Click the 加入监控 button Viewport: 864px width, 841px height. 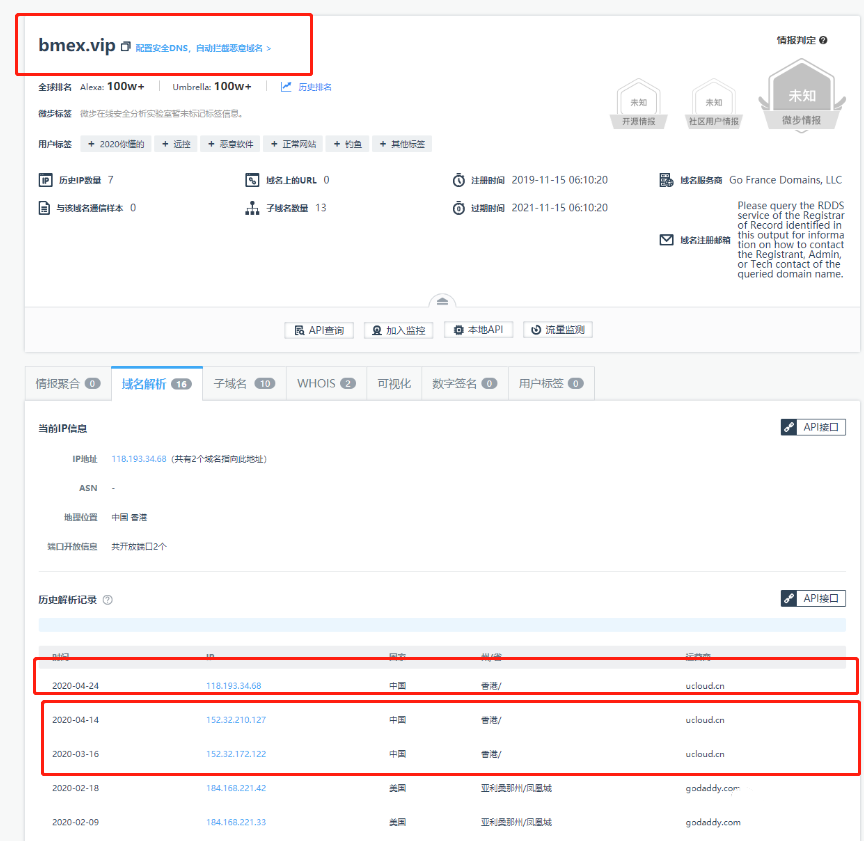(398, 330)
